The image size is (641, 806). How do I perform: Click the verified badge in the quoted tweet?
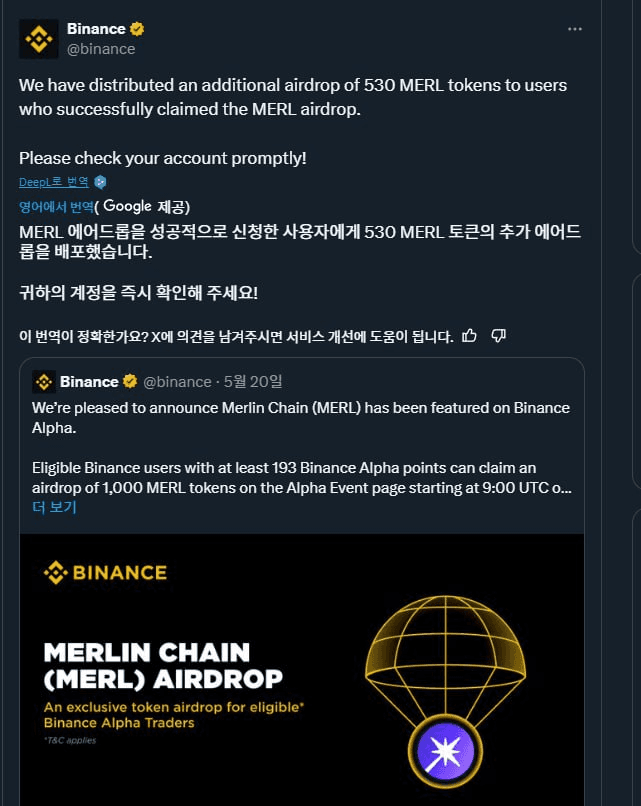click(x=130, y=381)
